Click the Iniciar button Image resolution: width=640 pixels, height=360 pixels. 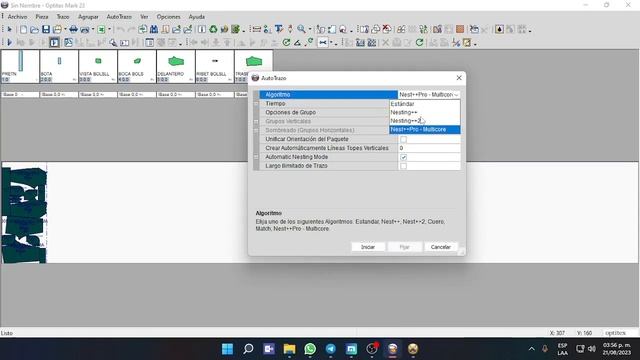click(368, 247)
